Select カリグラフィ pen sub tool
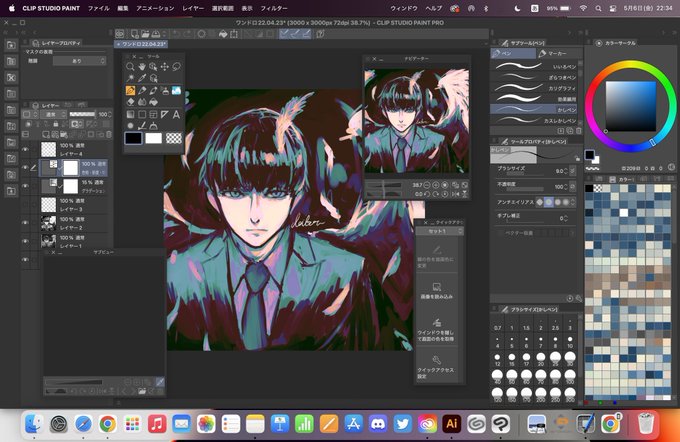Image resolution: width=680 pixels, height=442 pixels. (534, 88)
